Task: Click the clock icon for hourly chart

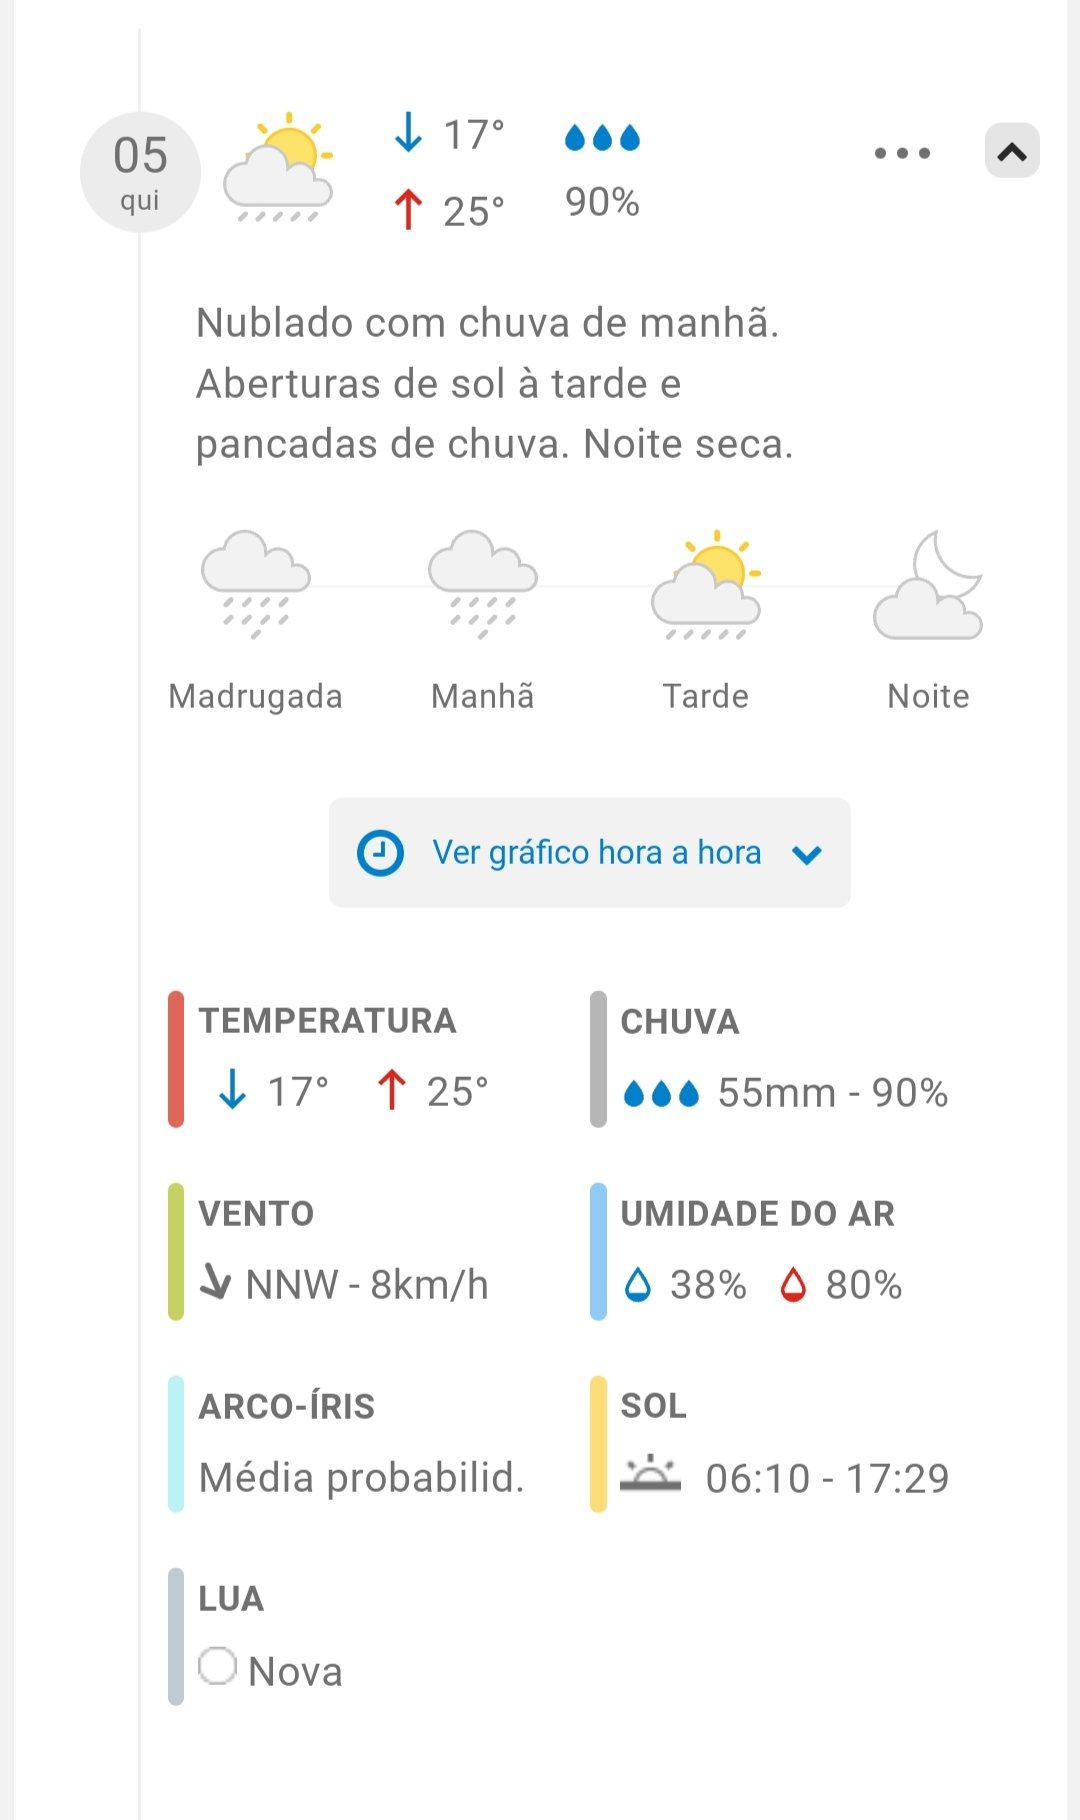Action: (x=381, y=853)
